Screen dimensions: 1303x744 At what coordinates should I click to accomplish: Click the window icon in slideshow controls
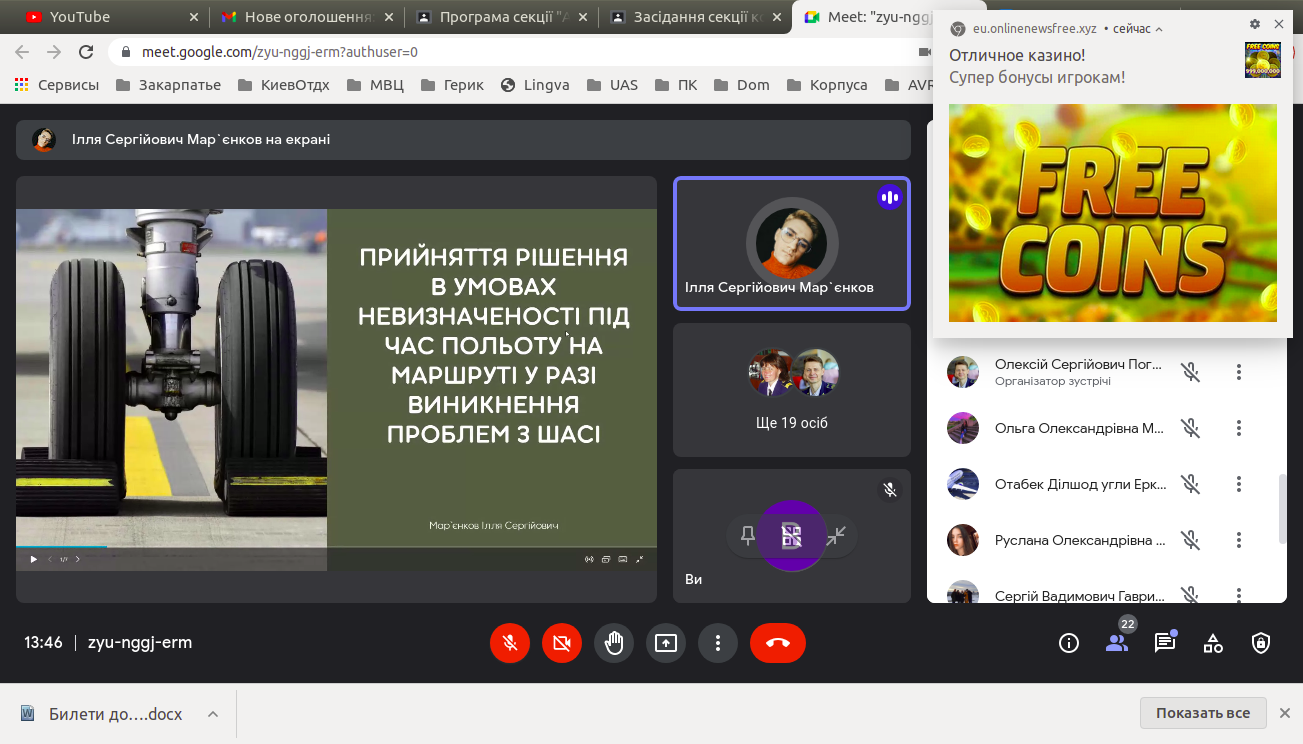coord(605,559)
